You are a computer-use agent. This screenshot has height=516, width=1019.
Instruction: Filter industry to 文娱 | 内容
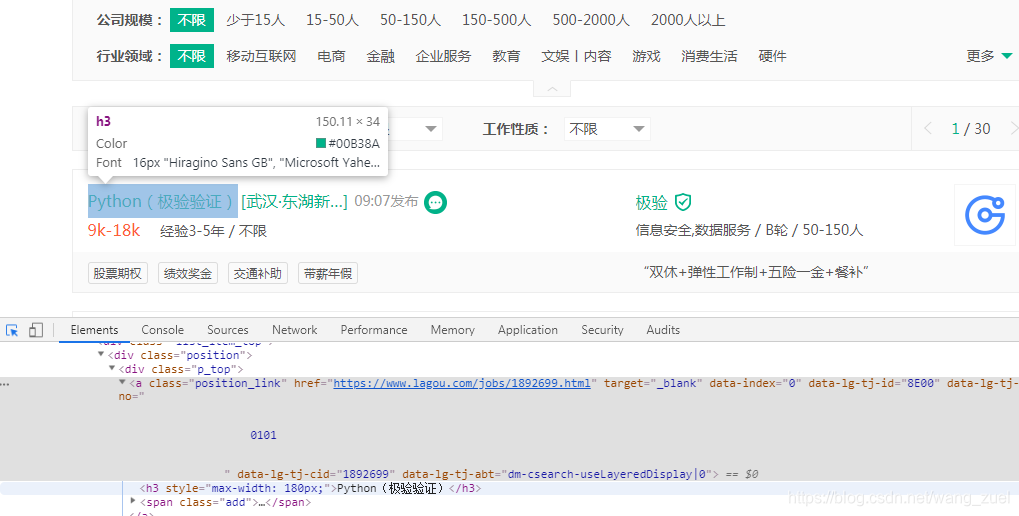[576, 56]
